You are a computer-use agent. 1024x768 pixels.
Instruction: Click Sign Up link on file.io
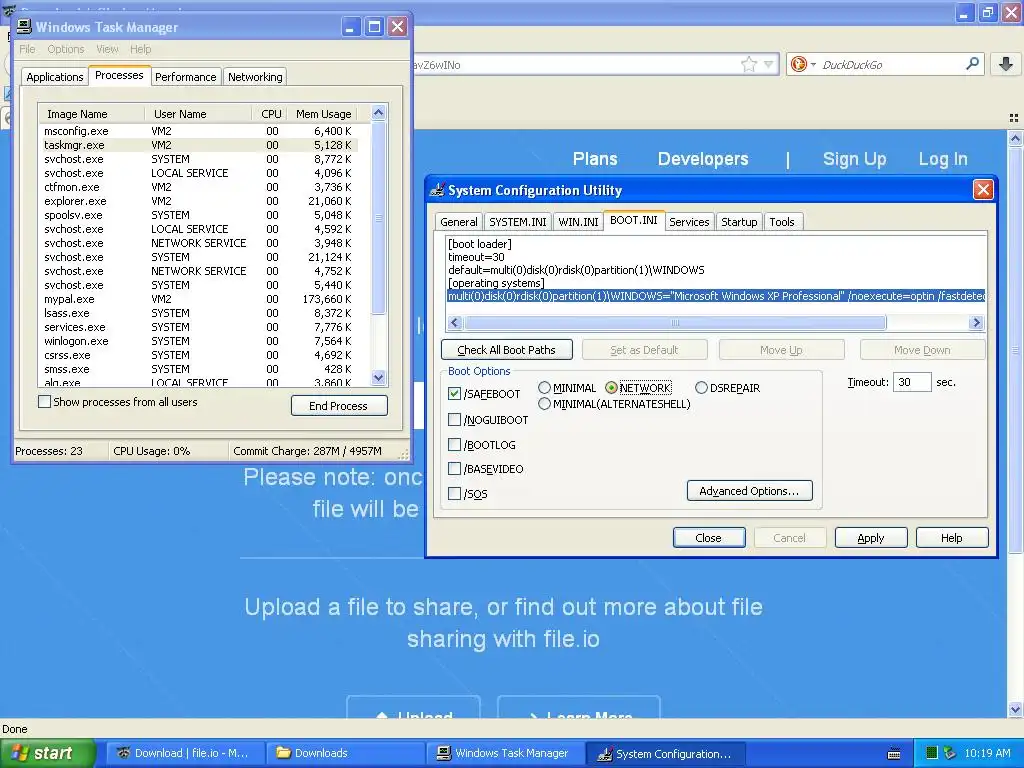coord(854,159)
